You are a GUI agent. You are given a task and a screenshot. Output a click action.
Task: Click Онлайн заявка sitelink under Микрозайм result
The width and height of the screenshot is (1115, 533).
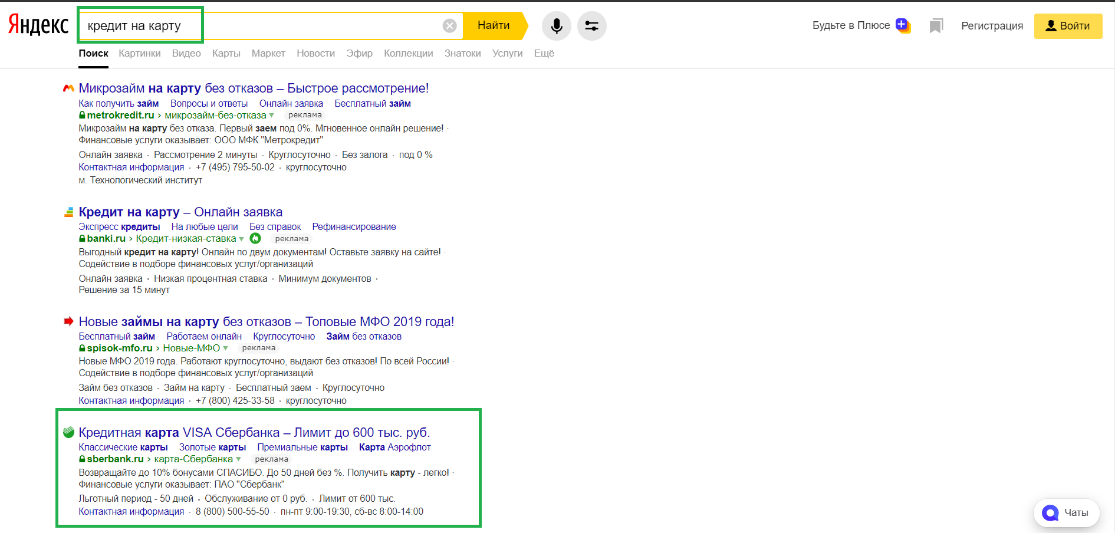pyautogui.click(x=291, y=104)
